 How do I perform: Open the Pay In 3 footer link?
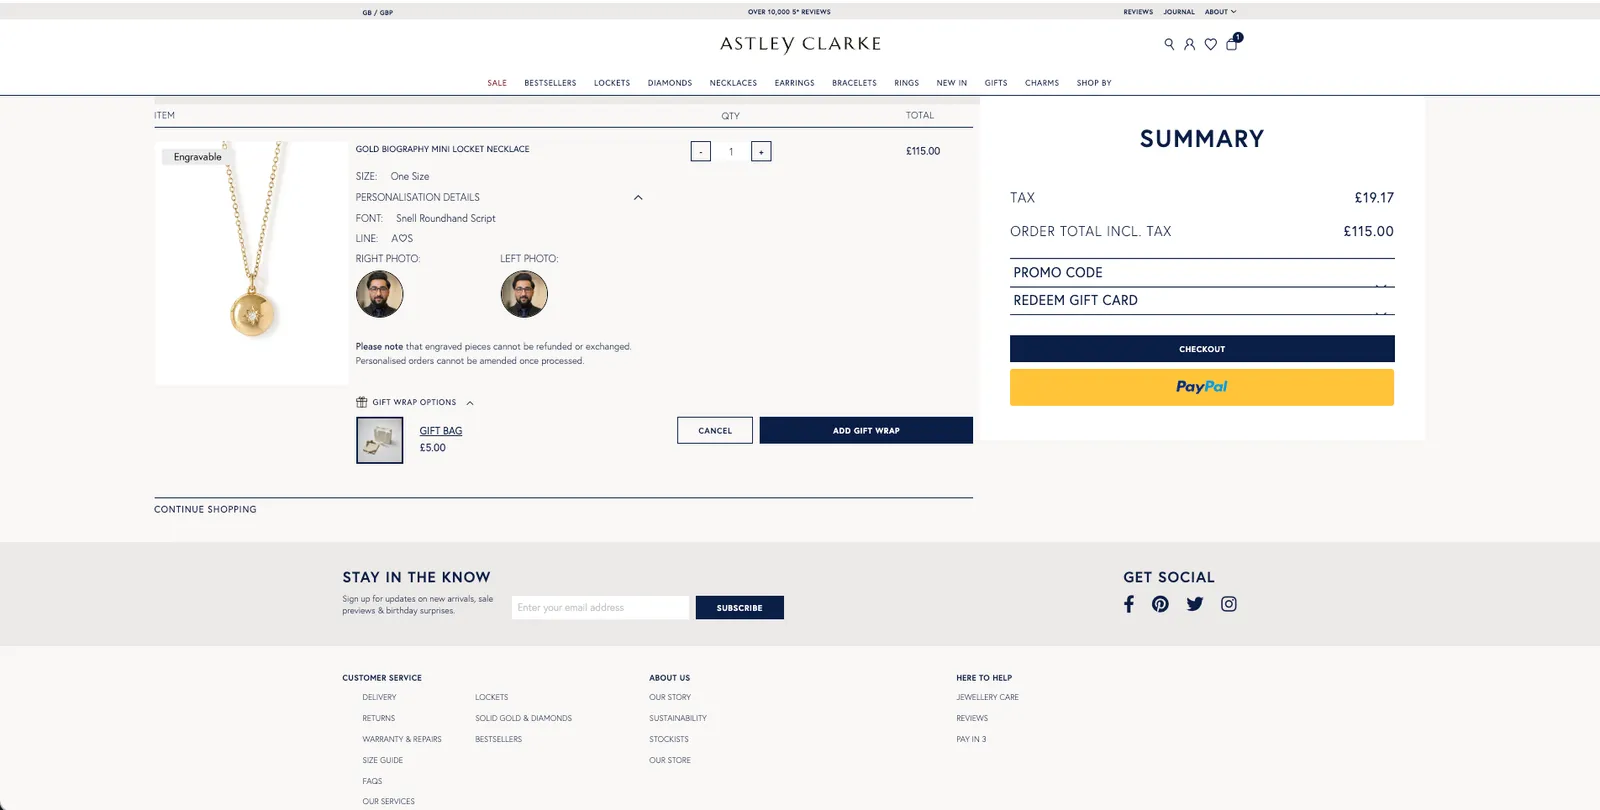click(971, 739)
